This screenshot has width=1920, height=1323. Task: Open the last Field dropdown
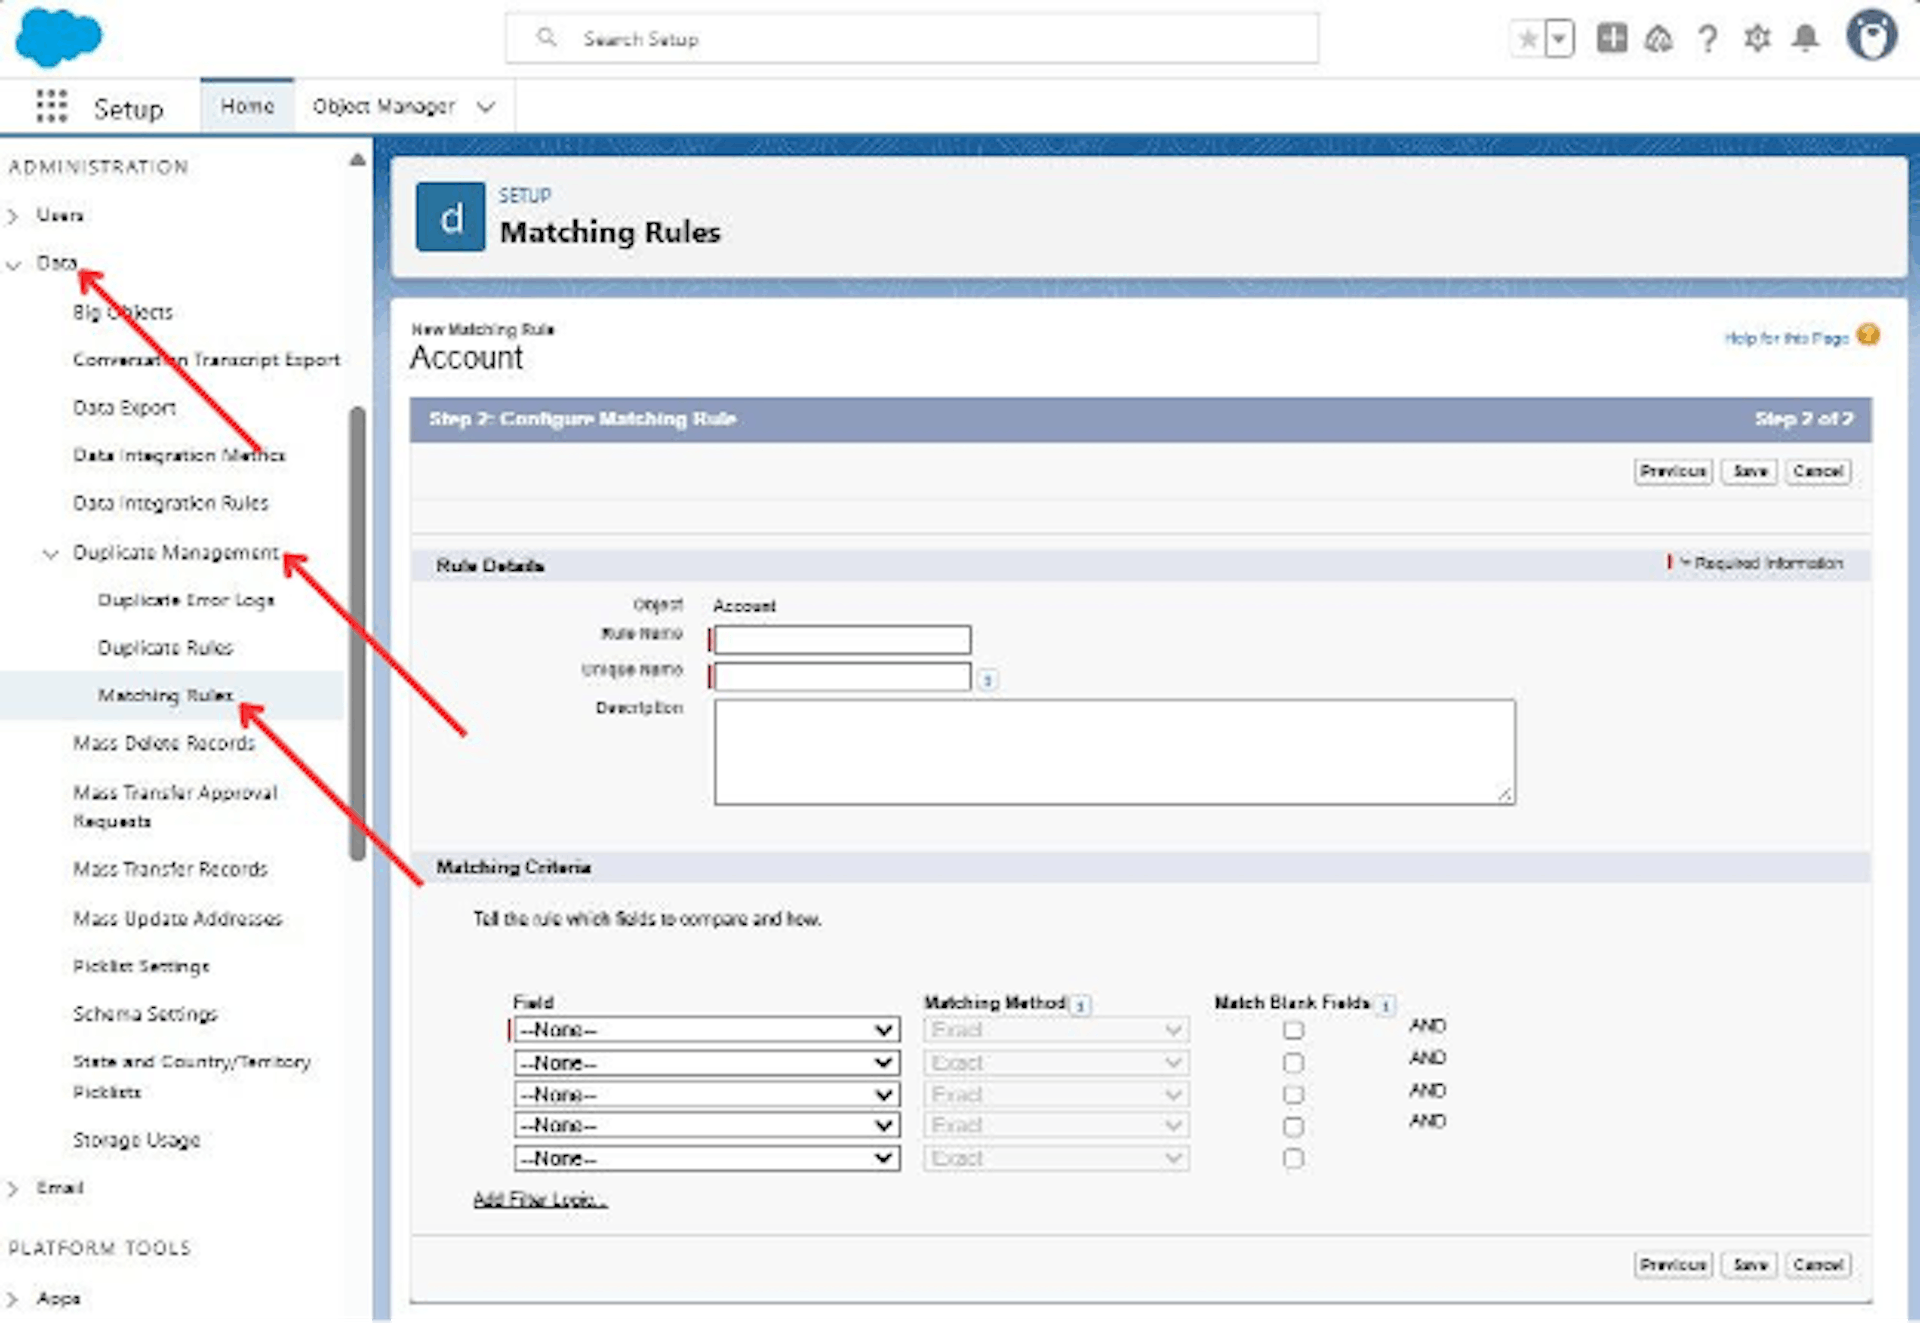pos(707,1158)
